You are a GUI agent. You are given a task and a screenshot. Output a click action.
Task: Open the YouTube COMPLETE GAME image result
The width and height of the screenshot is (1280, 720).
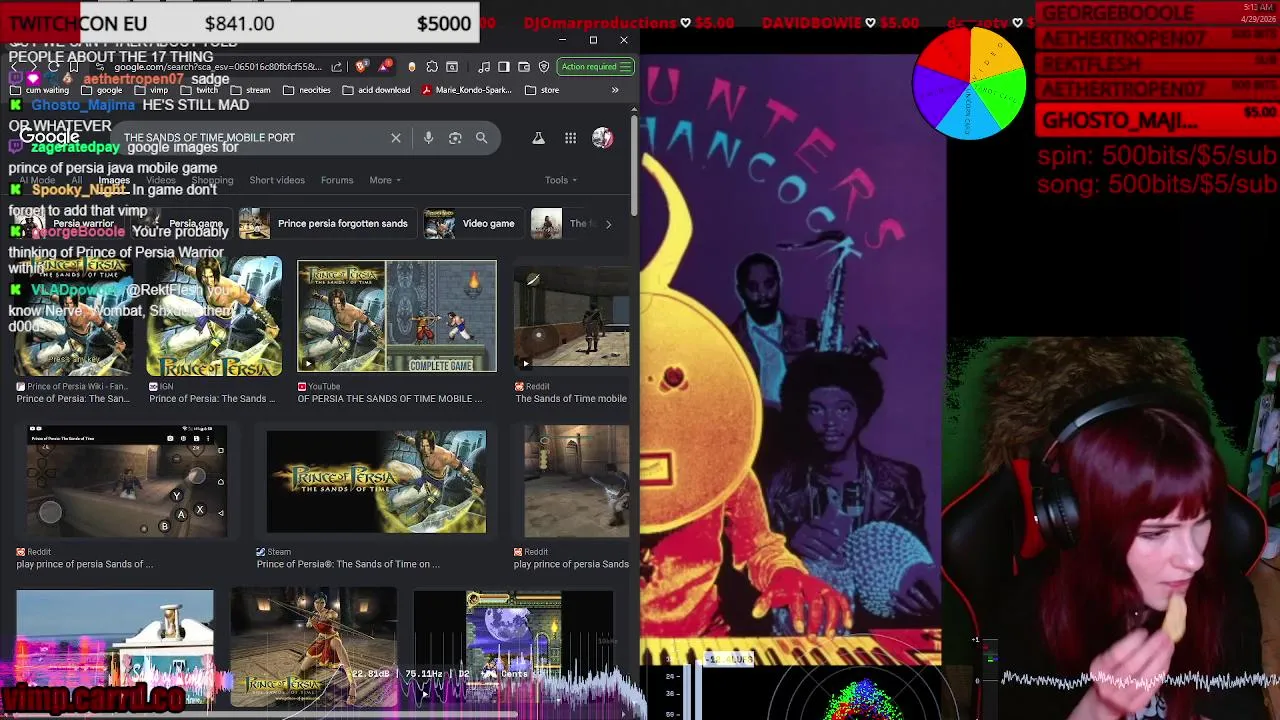[397, 316]
